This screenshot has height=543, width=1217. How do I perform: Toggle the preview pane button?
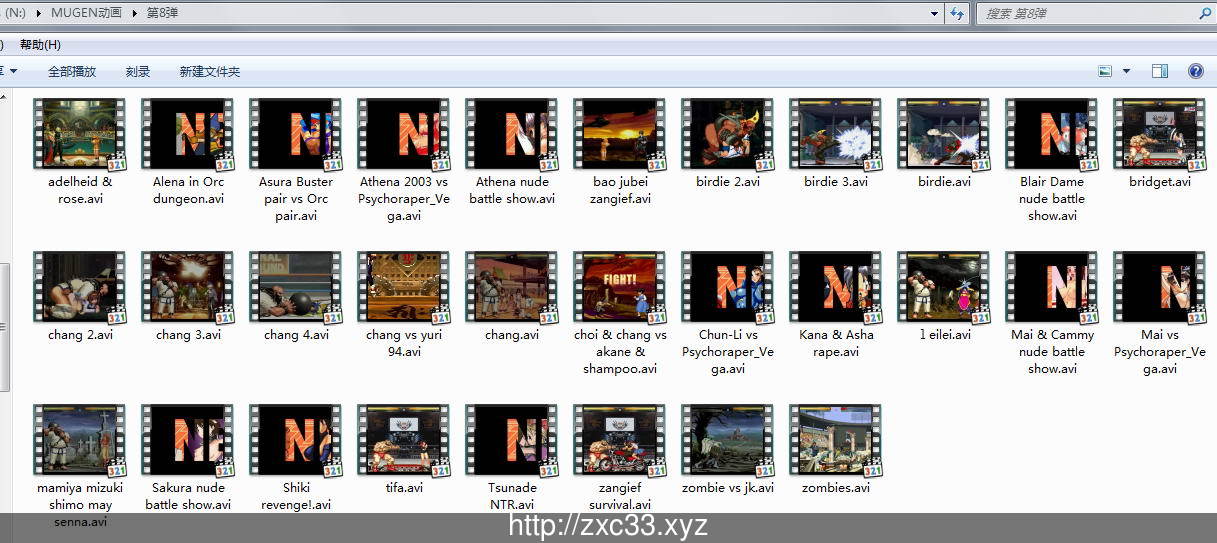pyautogui.click(x=1160, y=71)
